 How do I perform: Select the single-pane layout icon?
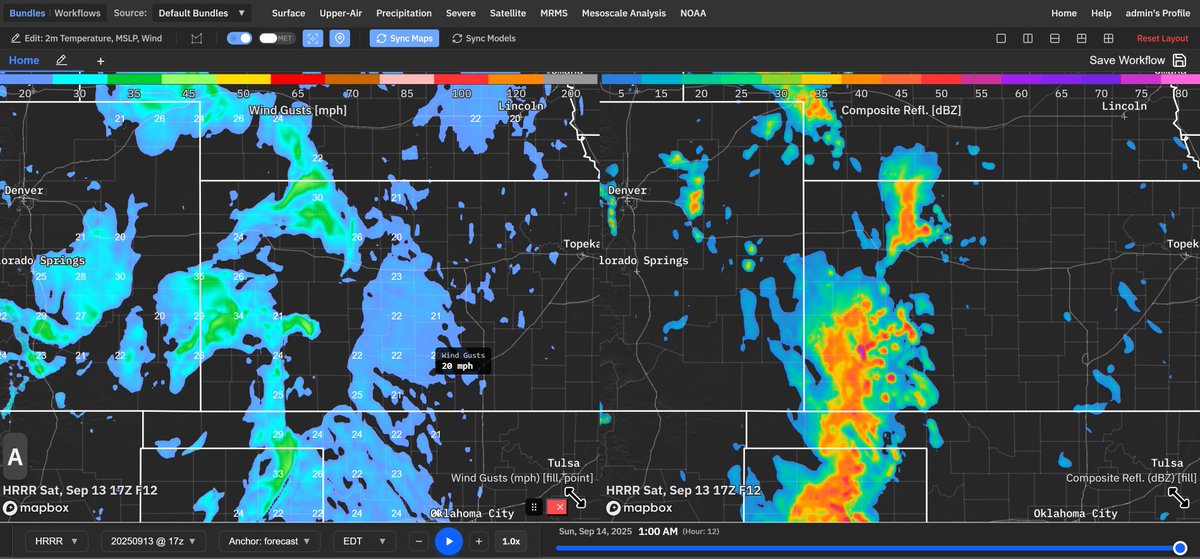[1001, 38]
